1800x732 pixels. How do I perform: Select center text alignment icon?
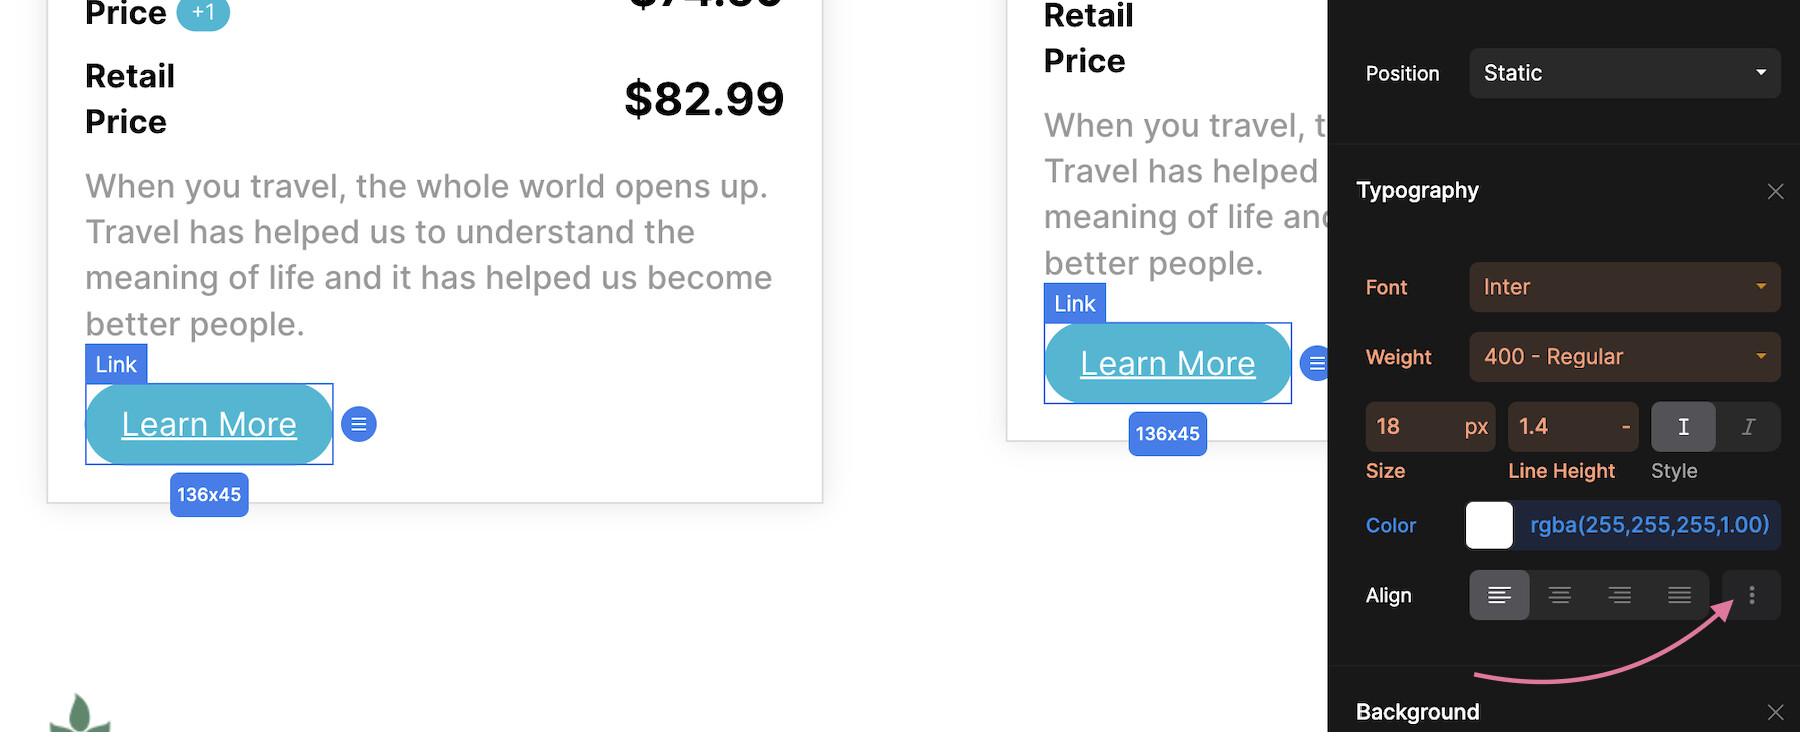click(x=1559, y=595)
